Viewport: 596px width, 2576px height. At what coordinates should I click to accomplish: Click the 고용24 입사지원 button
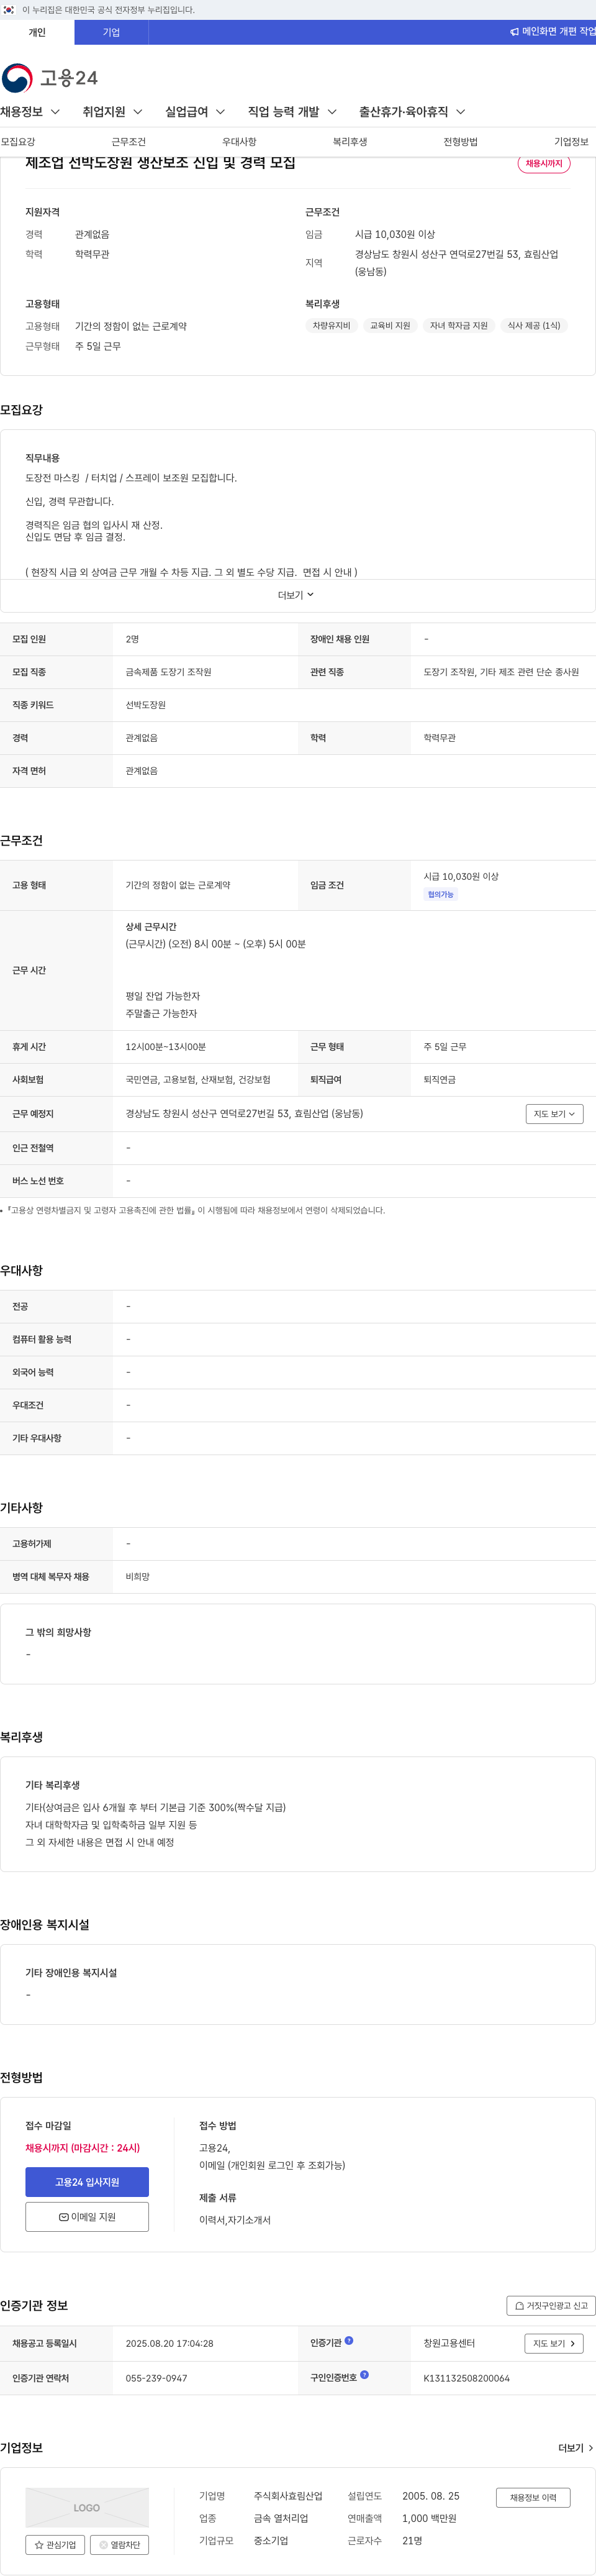pos(87,2181)
